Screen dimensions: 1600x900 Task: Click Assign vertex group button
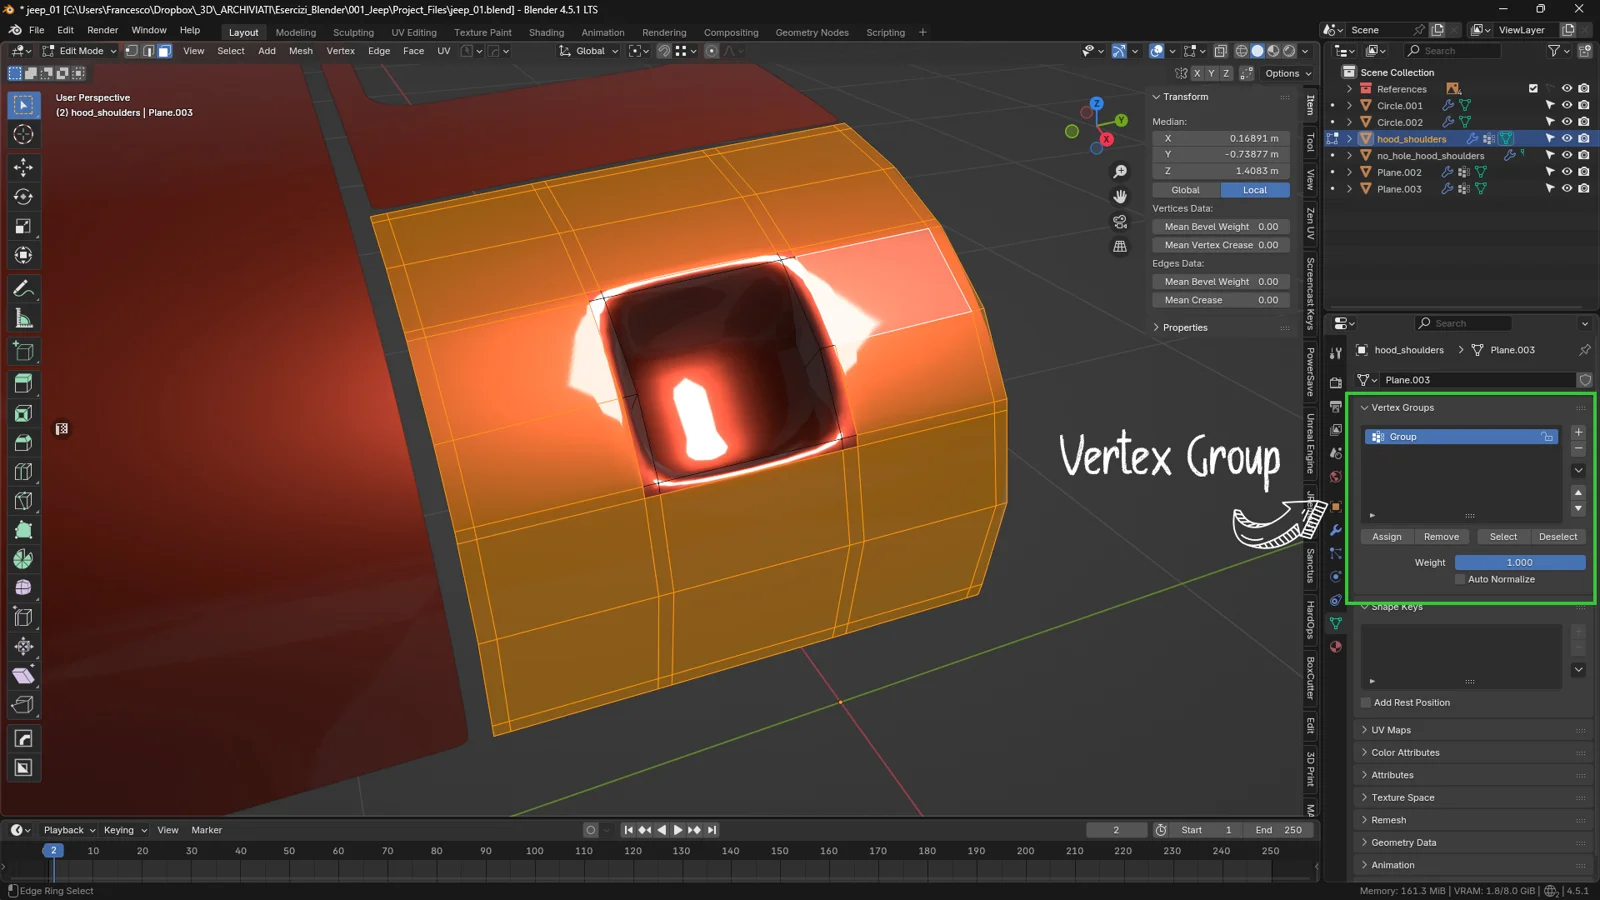click(1387, 537)
